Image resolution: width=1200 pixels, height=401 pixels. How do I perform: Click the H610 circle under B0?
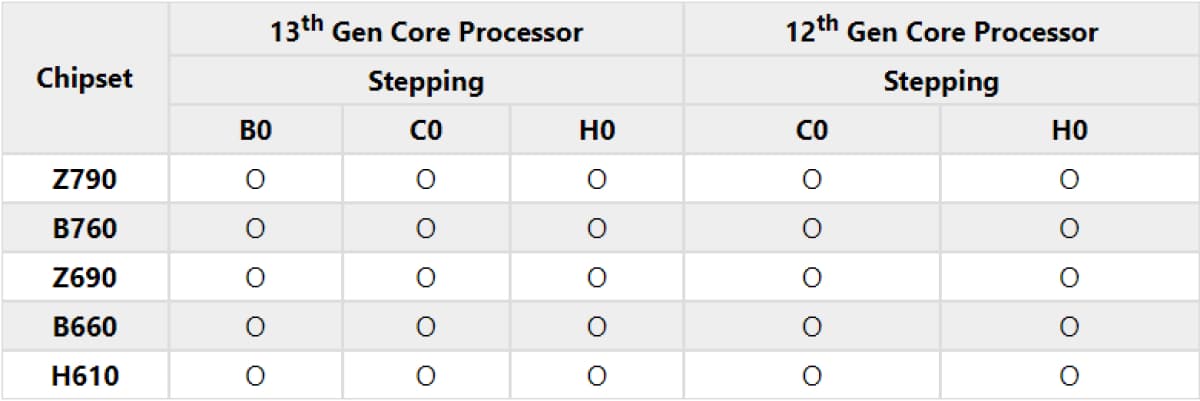[255, 376]
